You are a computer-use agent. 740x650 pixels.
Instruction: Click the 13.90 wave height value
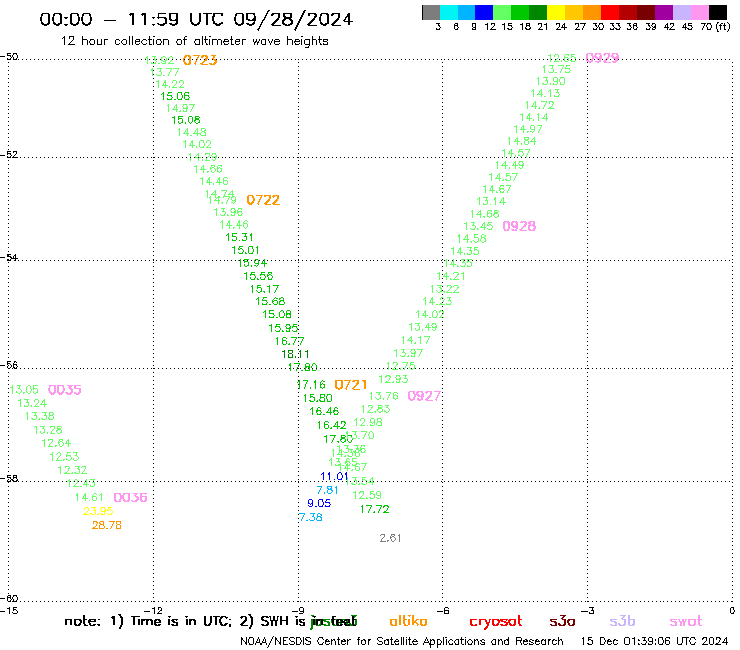[550, 81]
